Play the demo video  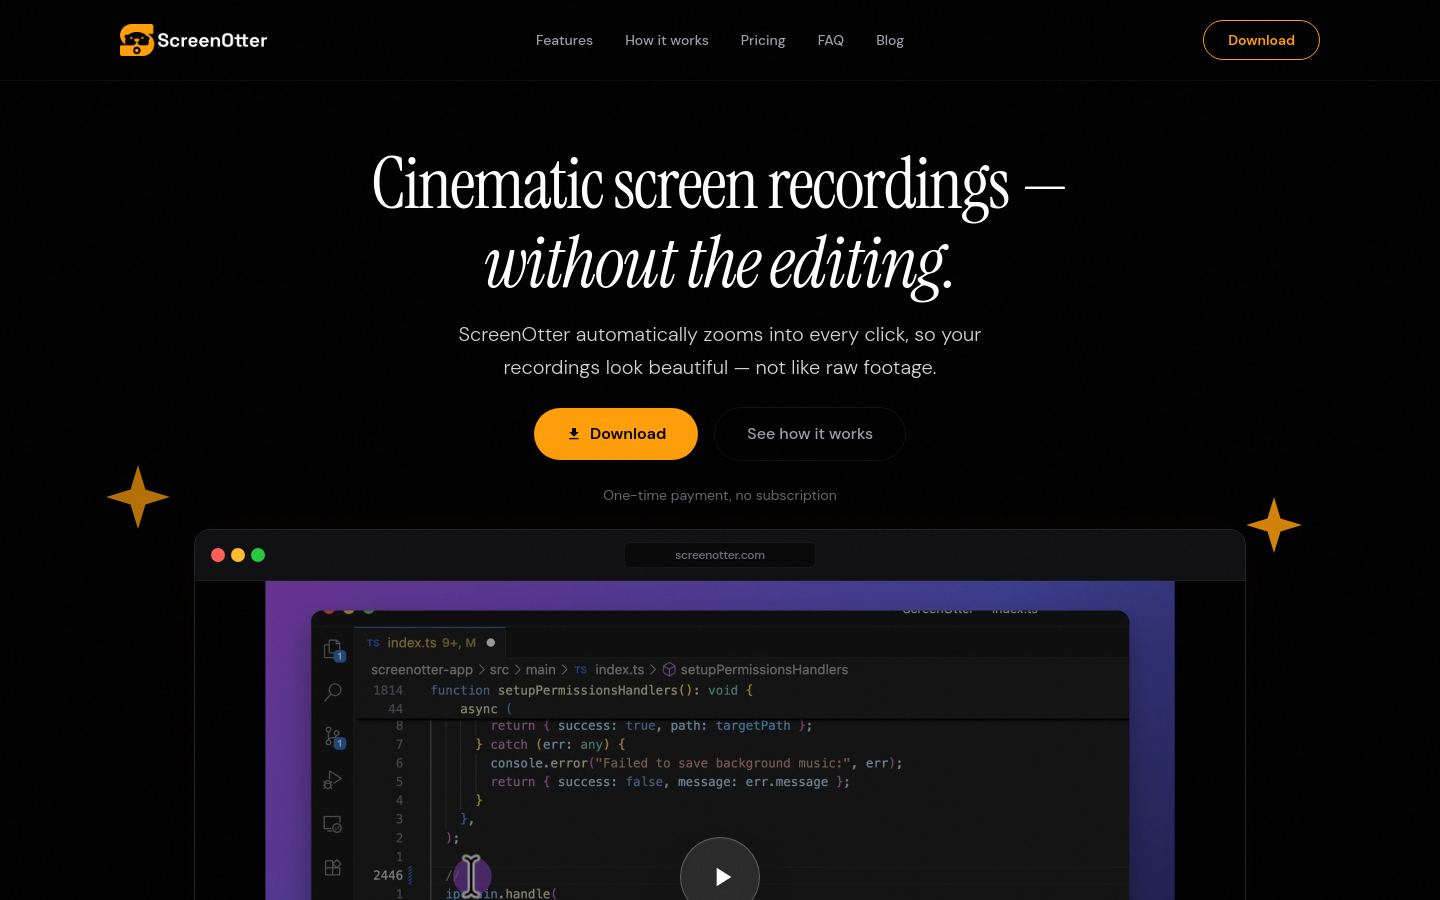720,875
